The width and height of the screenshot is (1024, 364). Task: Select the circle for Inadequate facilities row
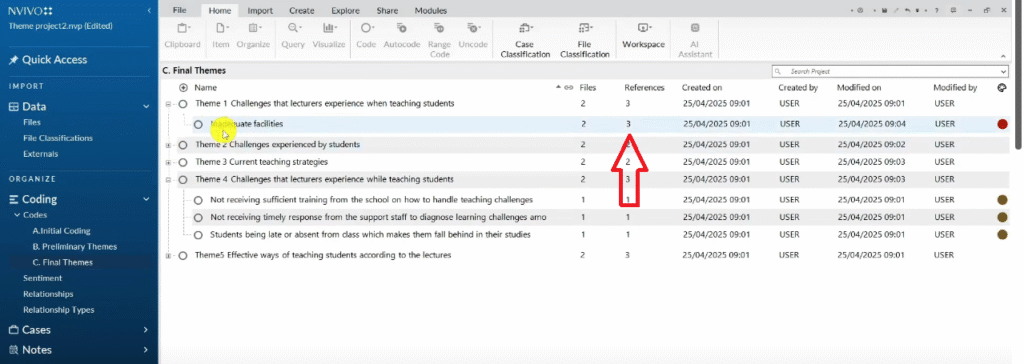pyautogui.click(x=199, y=124)
